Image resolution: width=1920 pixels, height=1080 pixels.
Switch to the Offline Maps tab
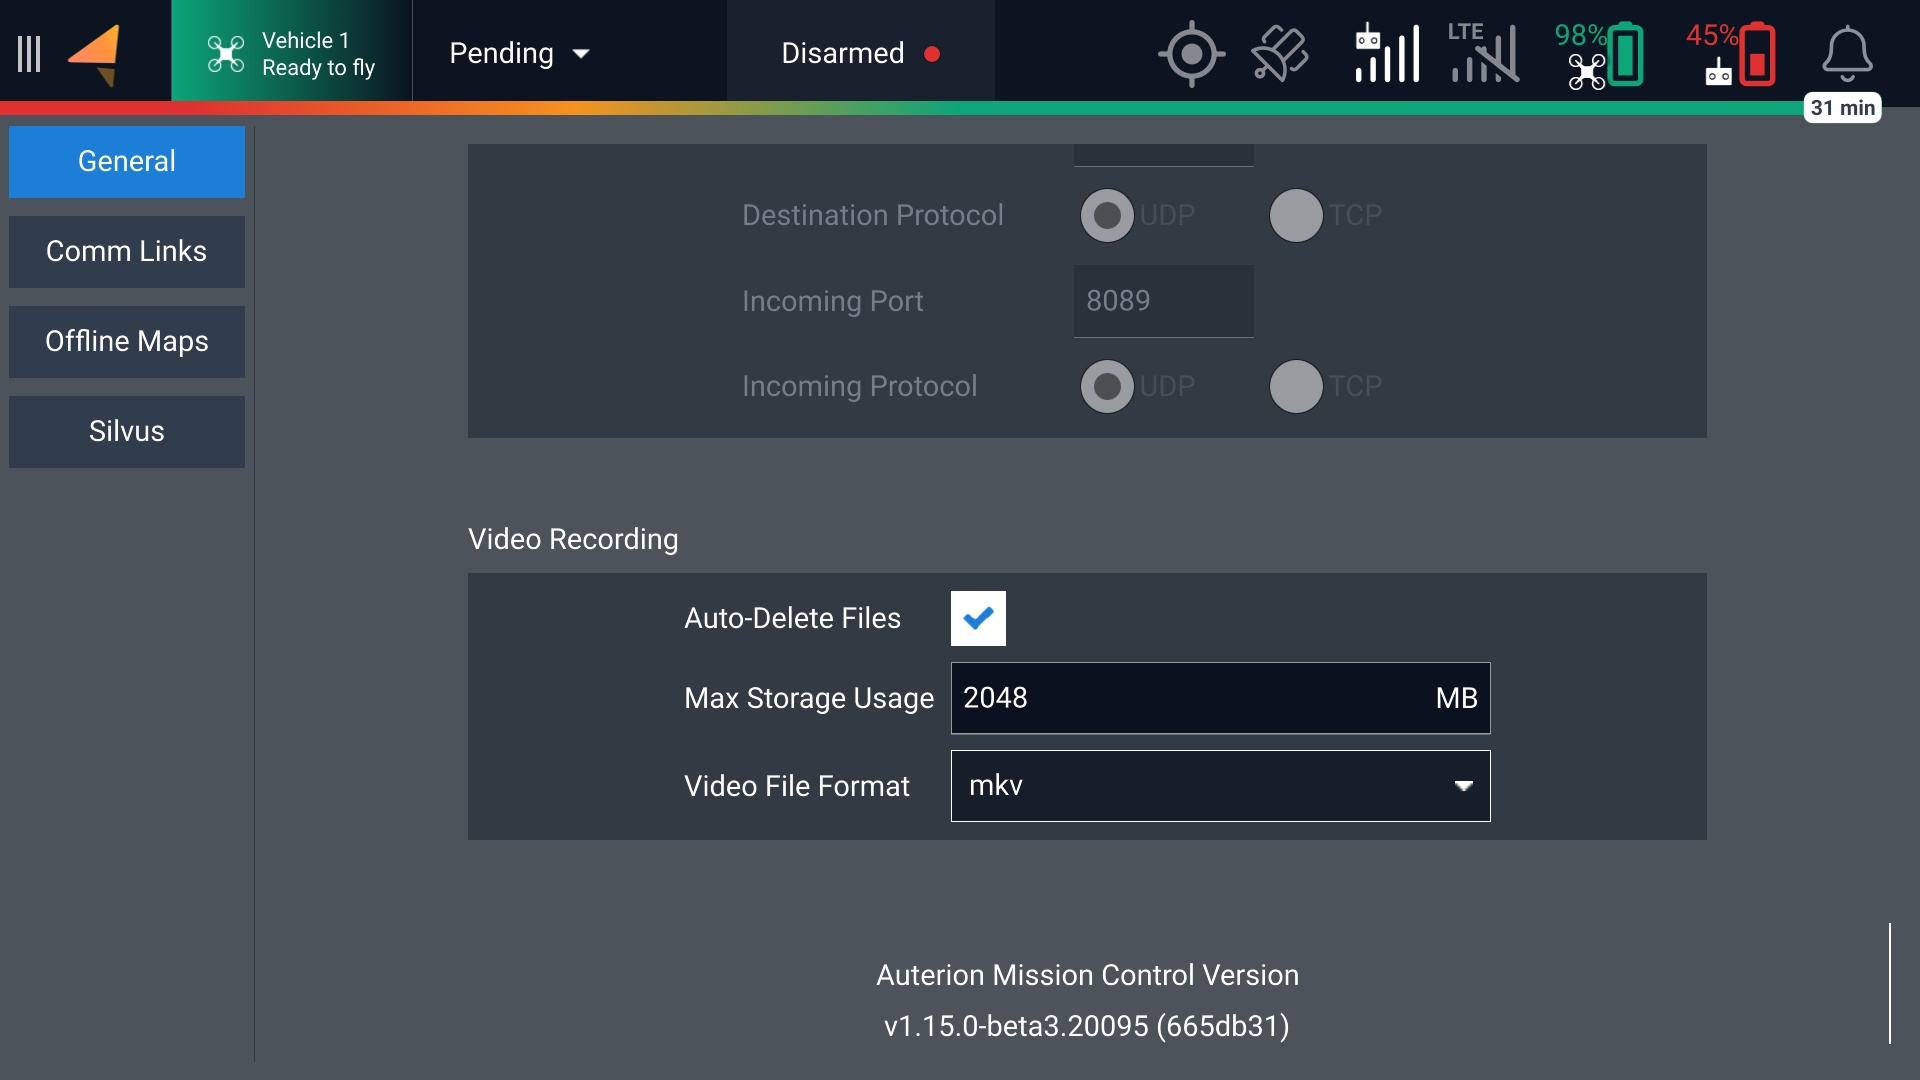tap(127, 342)
